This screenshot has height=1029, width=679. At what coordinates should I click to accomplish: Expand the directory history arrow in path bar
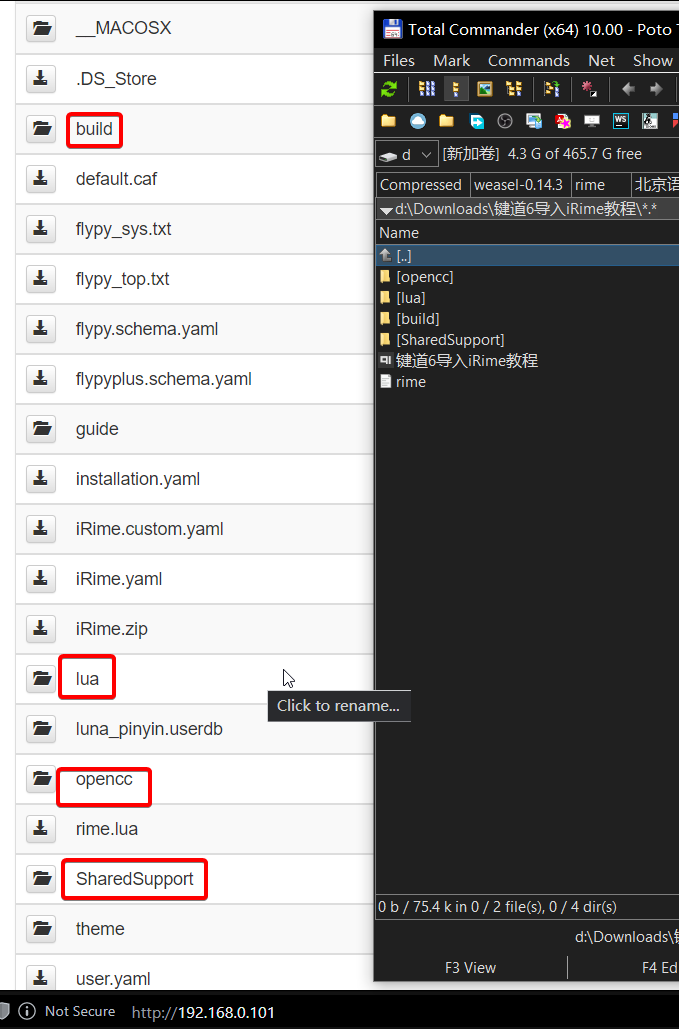pos(386,210)
